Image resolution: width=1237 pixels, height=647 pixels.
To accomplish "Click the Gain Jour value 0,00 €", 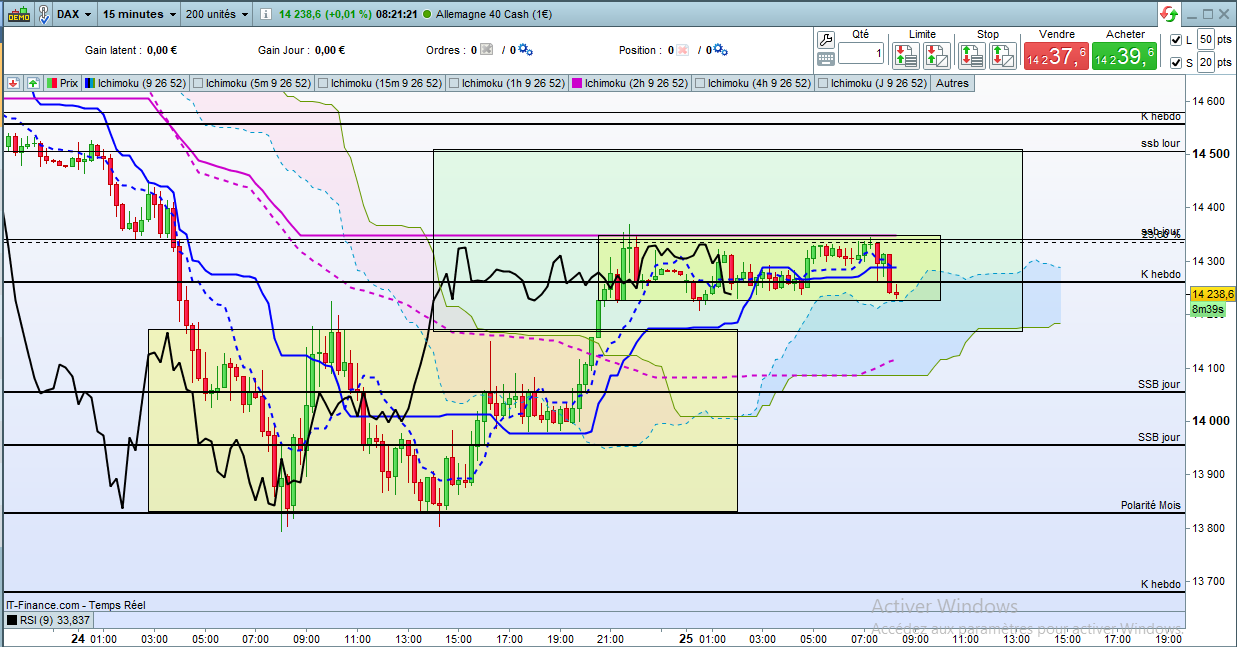I will click(x=329, y=50).
